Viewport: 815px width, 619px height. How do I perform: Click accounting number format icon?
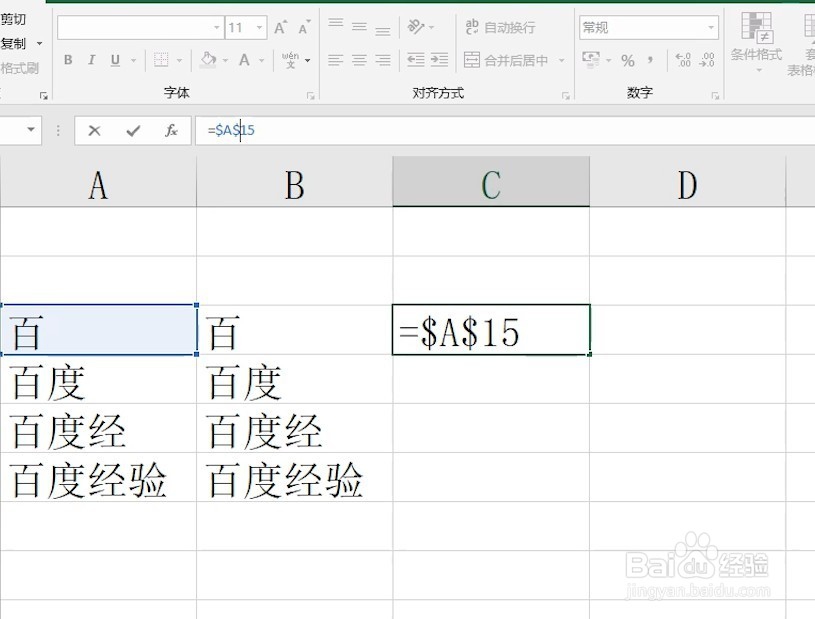[x=590, y=58]
